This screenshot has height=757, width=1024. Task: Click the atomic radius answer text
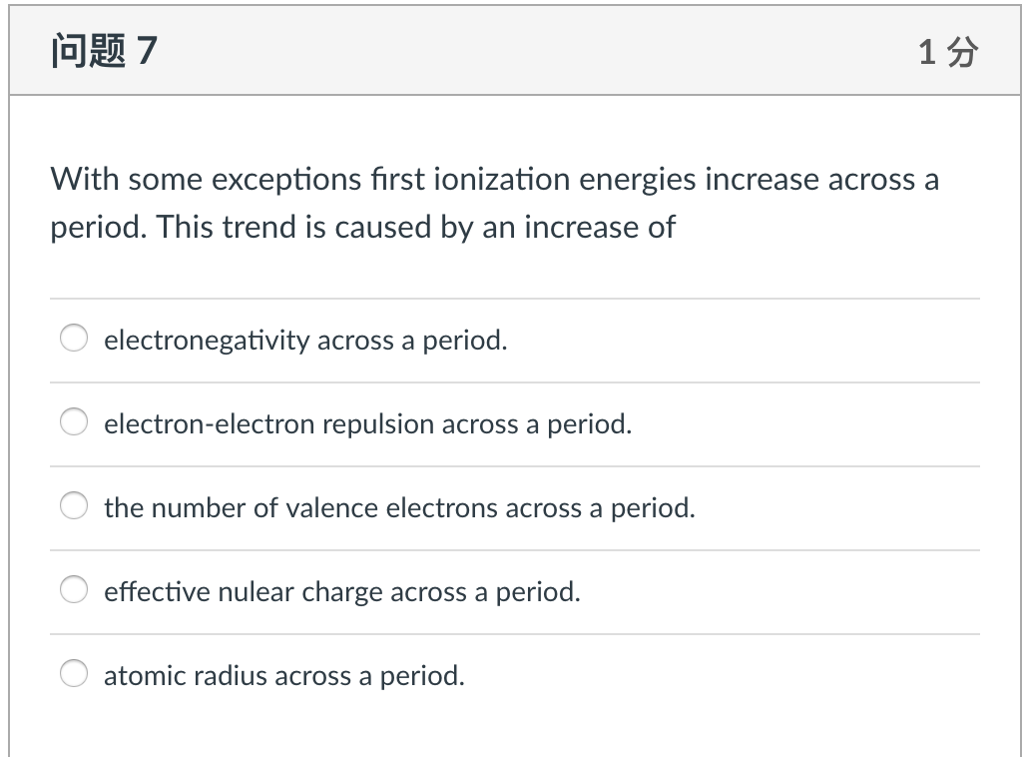pos(284,676)
